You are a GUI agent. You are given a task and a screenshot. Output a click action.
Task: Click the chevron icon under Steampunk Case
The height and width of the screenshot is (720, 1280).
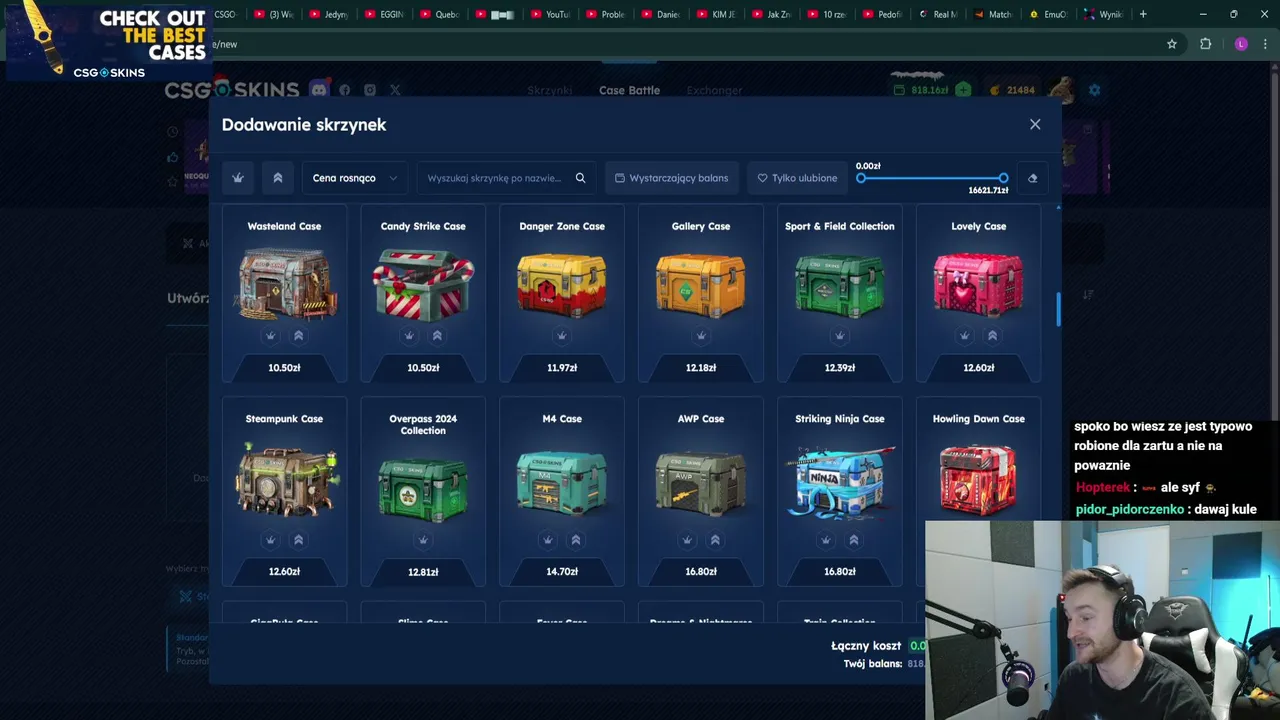tap(298, 540)
